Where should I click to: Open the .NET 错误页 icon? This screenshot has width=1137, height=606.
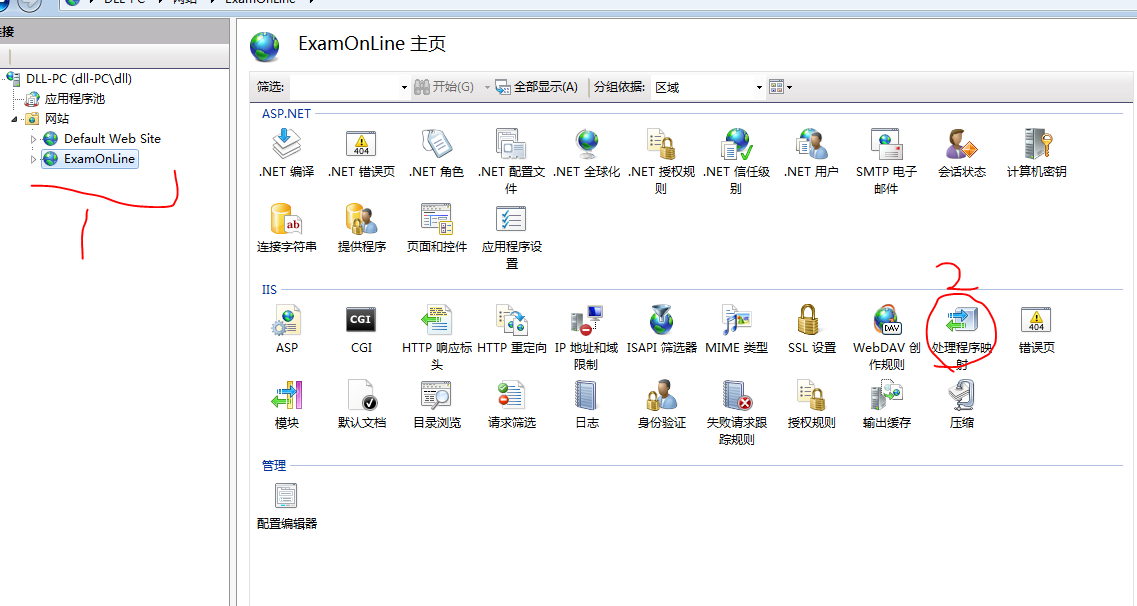(x=361, y=144)
